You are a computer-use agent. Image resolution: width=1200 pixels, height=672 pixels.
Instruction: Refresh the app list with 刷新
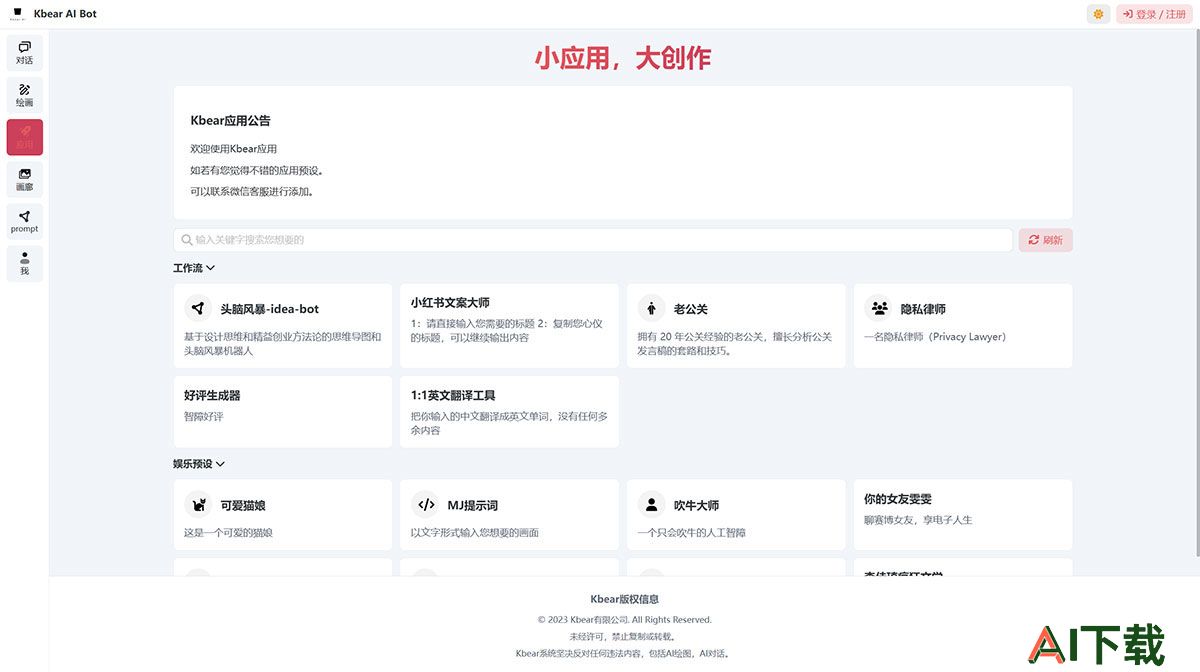(1046, 240)
